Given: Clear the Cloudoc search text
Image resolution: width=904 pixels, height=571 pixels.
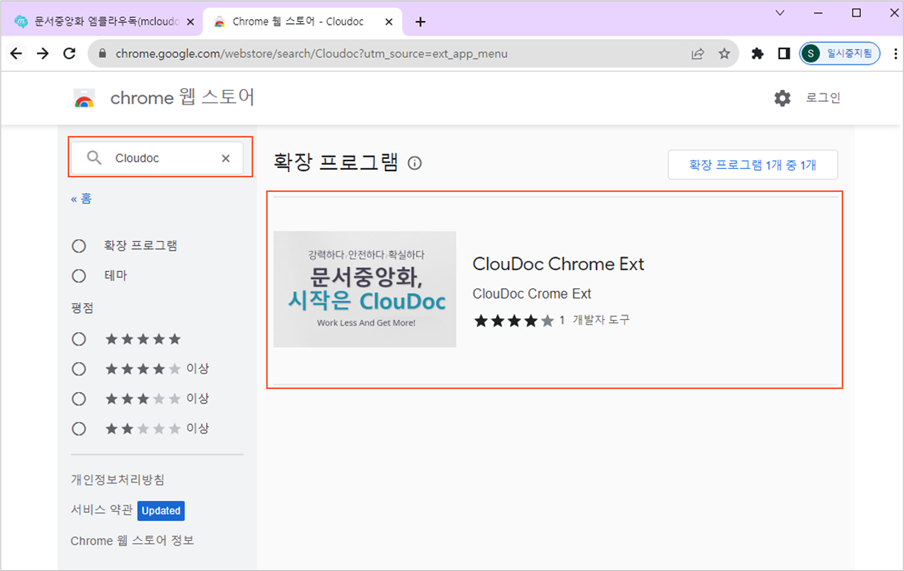Looking at the screenshot, I should [x=225, y=158].
